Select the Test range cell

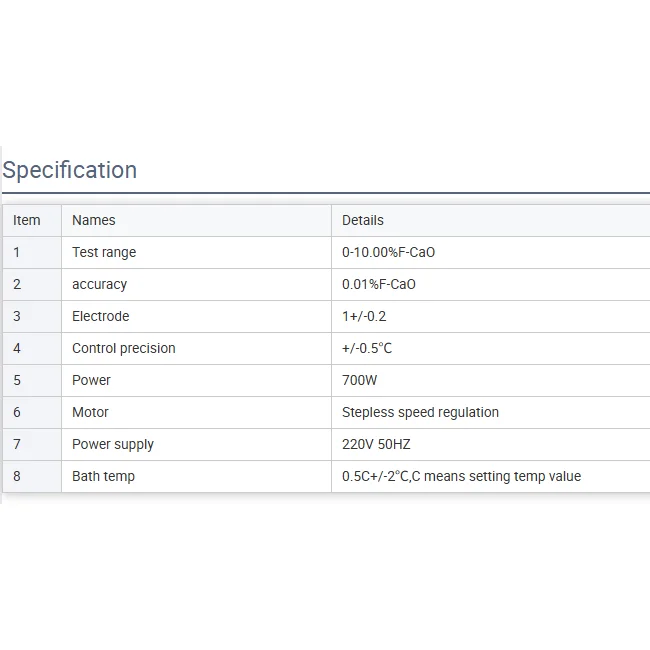click(x=104, y=252)
